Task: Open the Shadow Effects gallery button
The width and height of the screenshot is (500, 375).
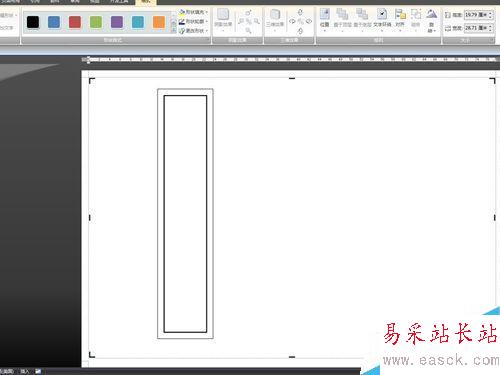Action: pyautogui.click(x=223, y=19)
